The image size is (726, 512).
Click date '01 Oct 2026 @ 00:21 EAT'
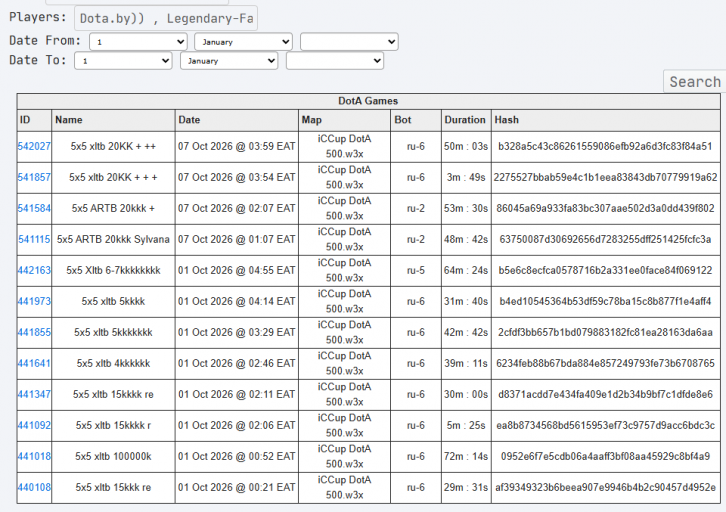(x=237, y=487)
